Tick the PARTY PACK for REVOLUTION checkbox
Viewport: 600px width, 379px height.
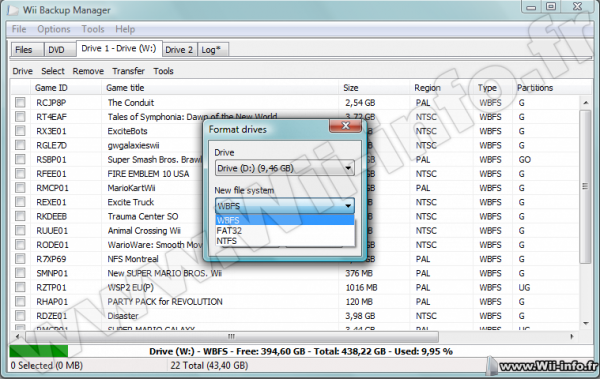click(x=20, y=301)
